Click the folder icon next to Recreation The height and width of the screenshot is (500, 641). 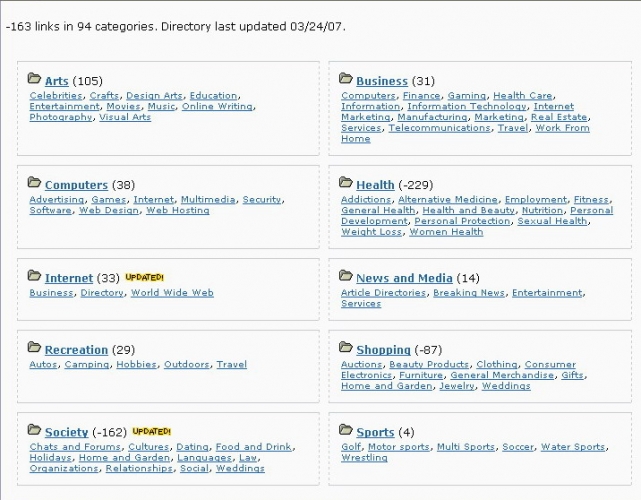35,348
